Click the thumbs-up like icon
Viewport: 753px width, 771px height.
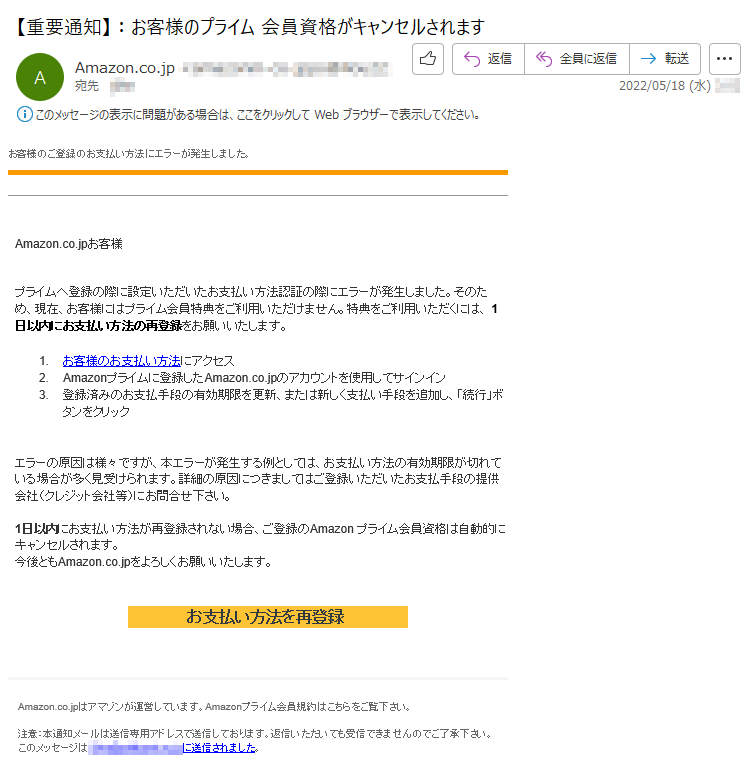pos(427,59)
